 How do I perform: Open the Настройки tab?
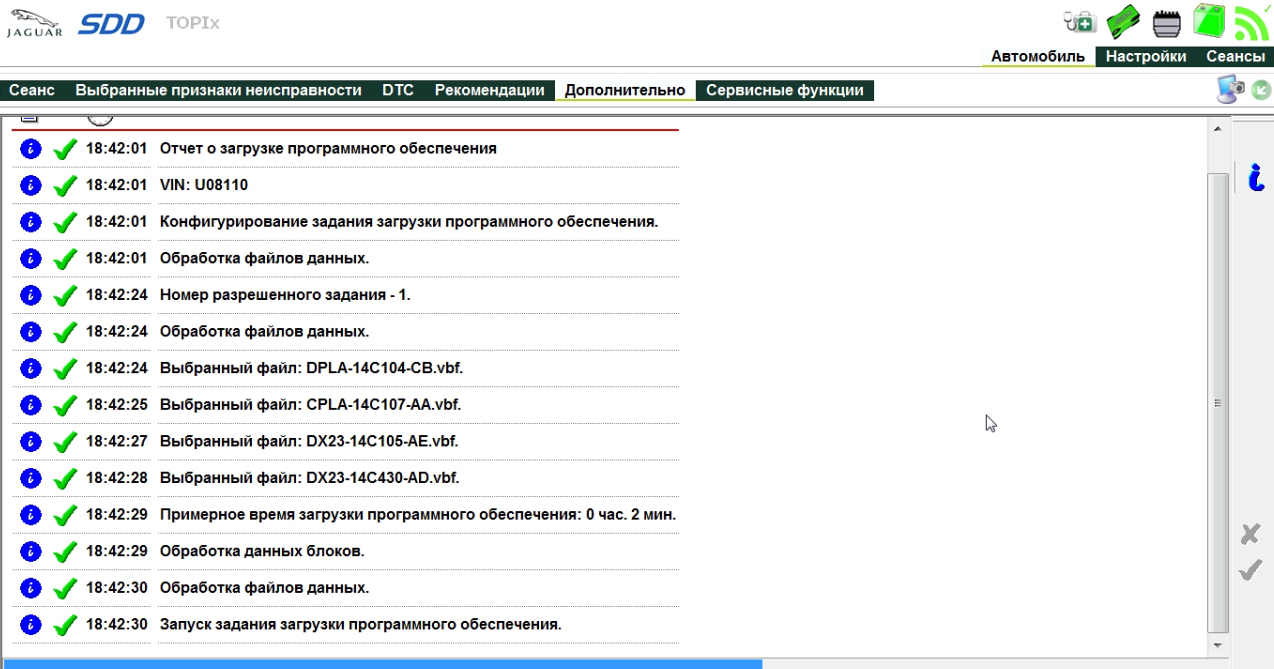click(x=1146, y=57)
